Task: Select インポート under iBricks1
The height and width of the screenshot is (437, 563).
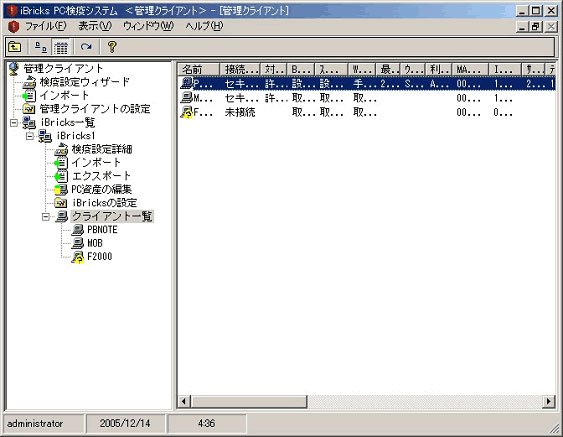Action: coord(96,163)
